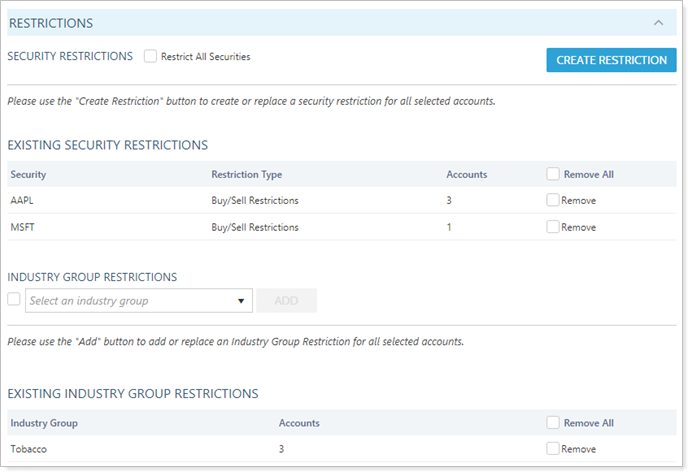
Task: Click Accounts header in industry group table
Action: coord(299,423)
